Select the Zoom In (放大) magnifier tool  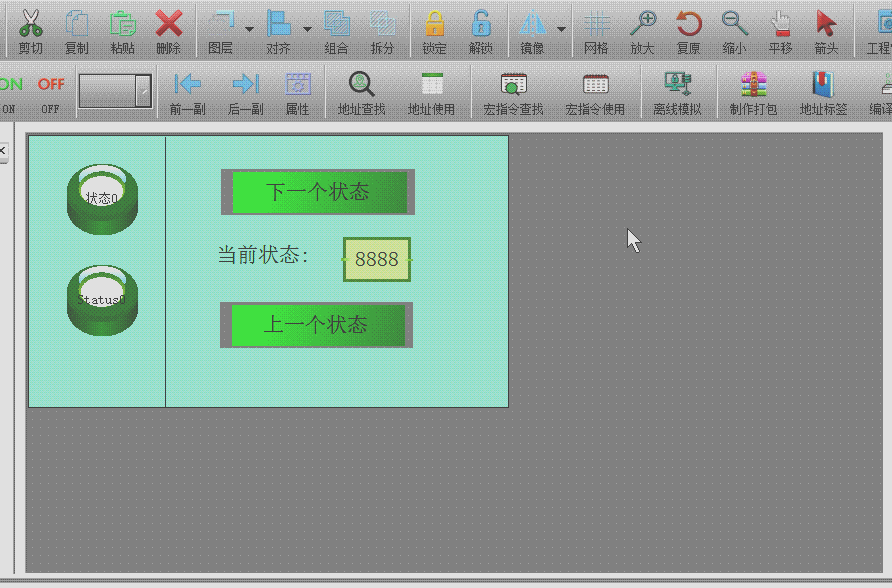(642, 25)
